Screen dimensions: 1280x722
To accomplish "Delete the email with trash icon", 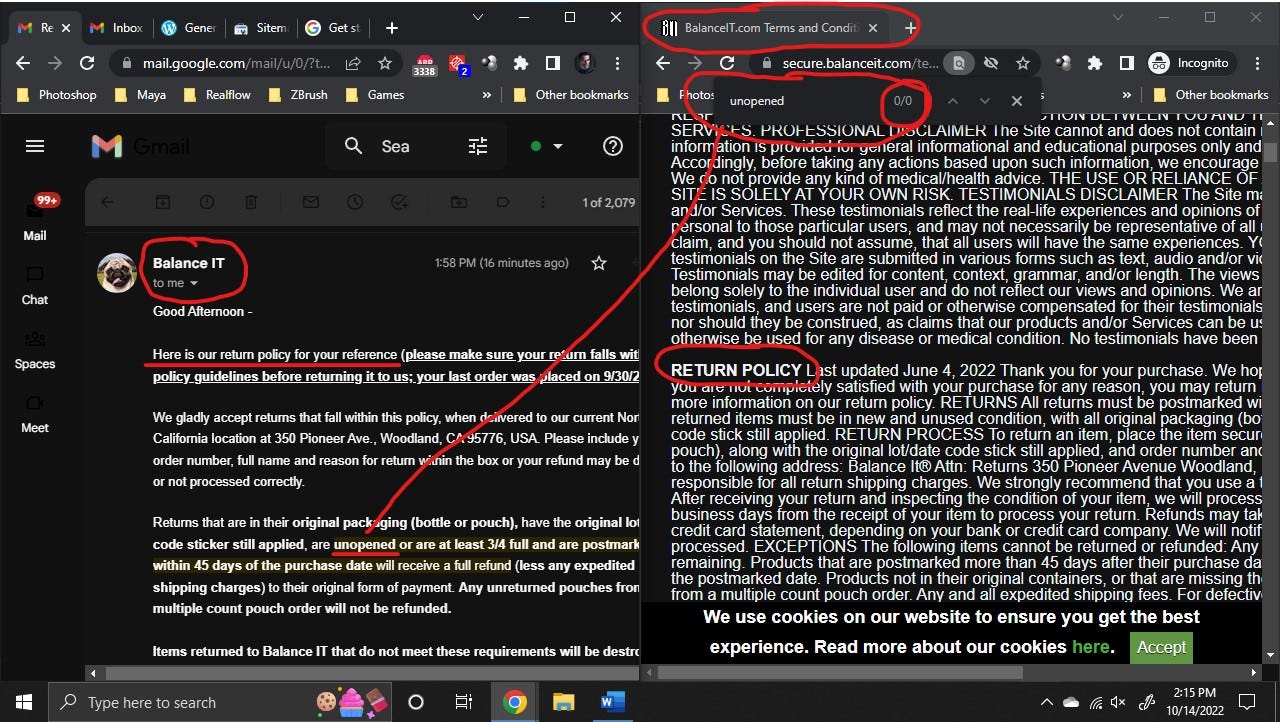I will 251,202.
